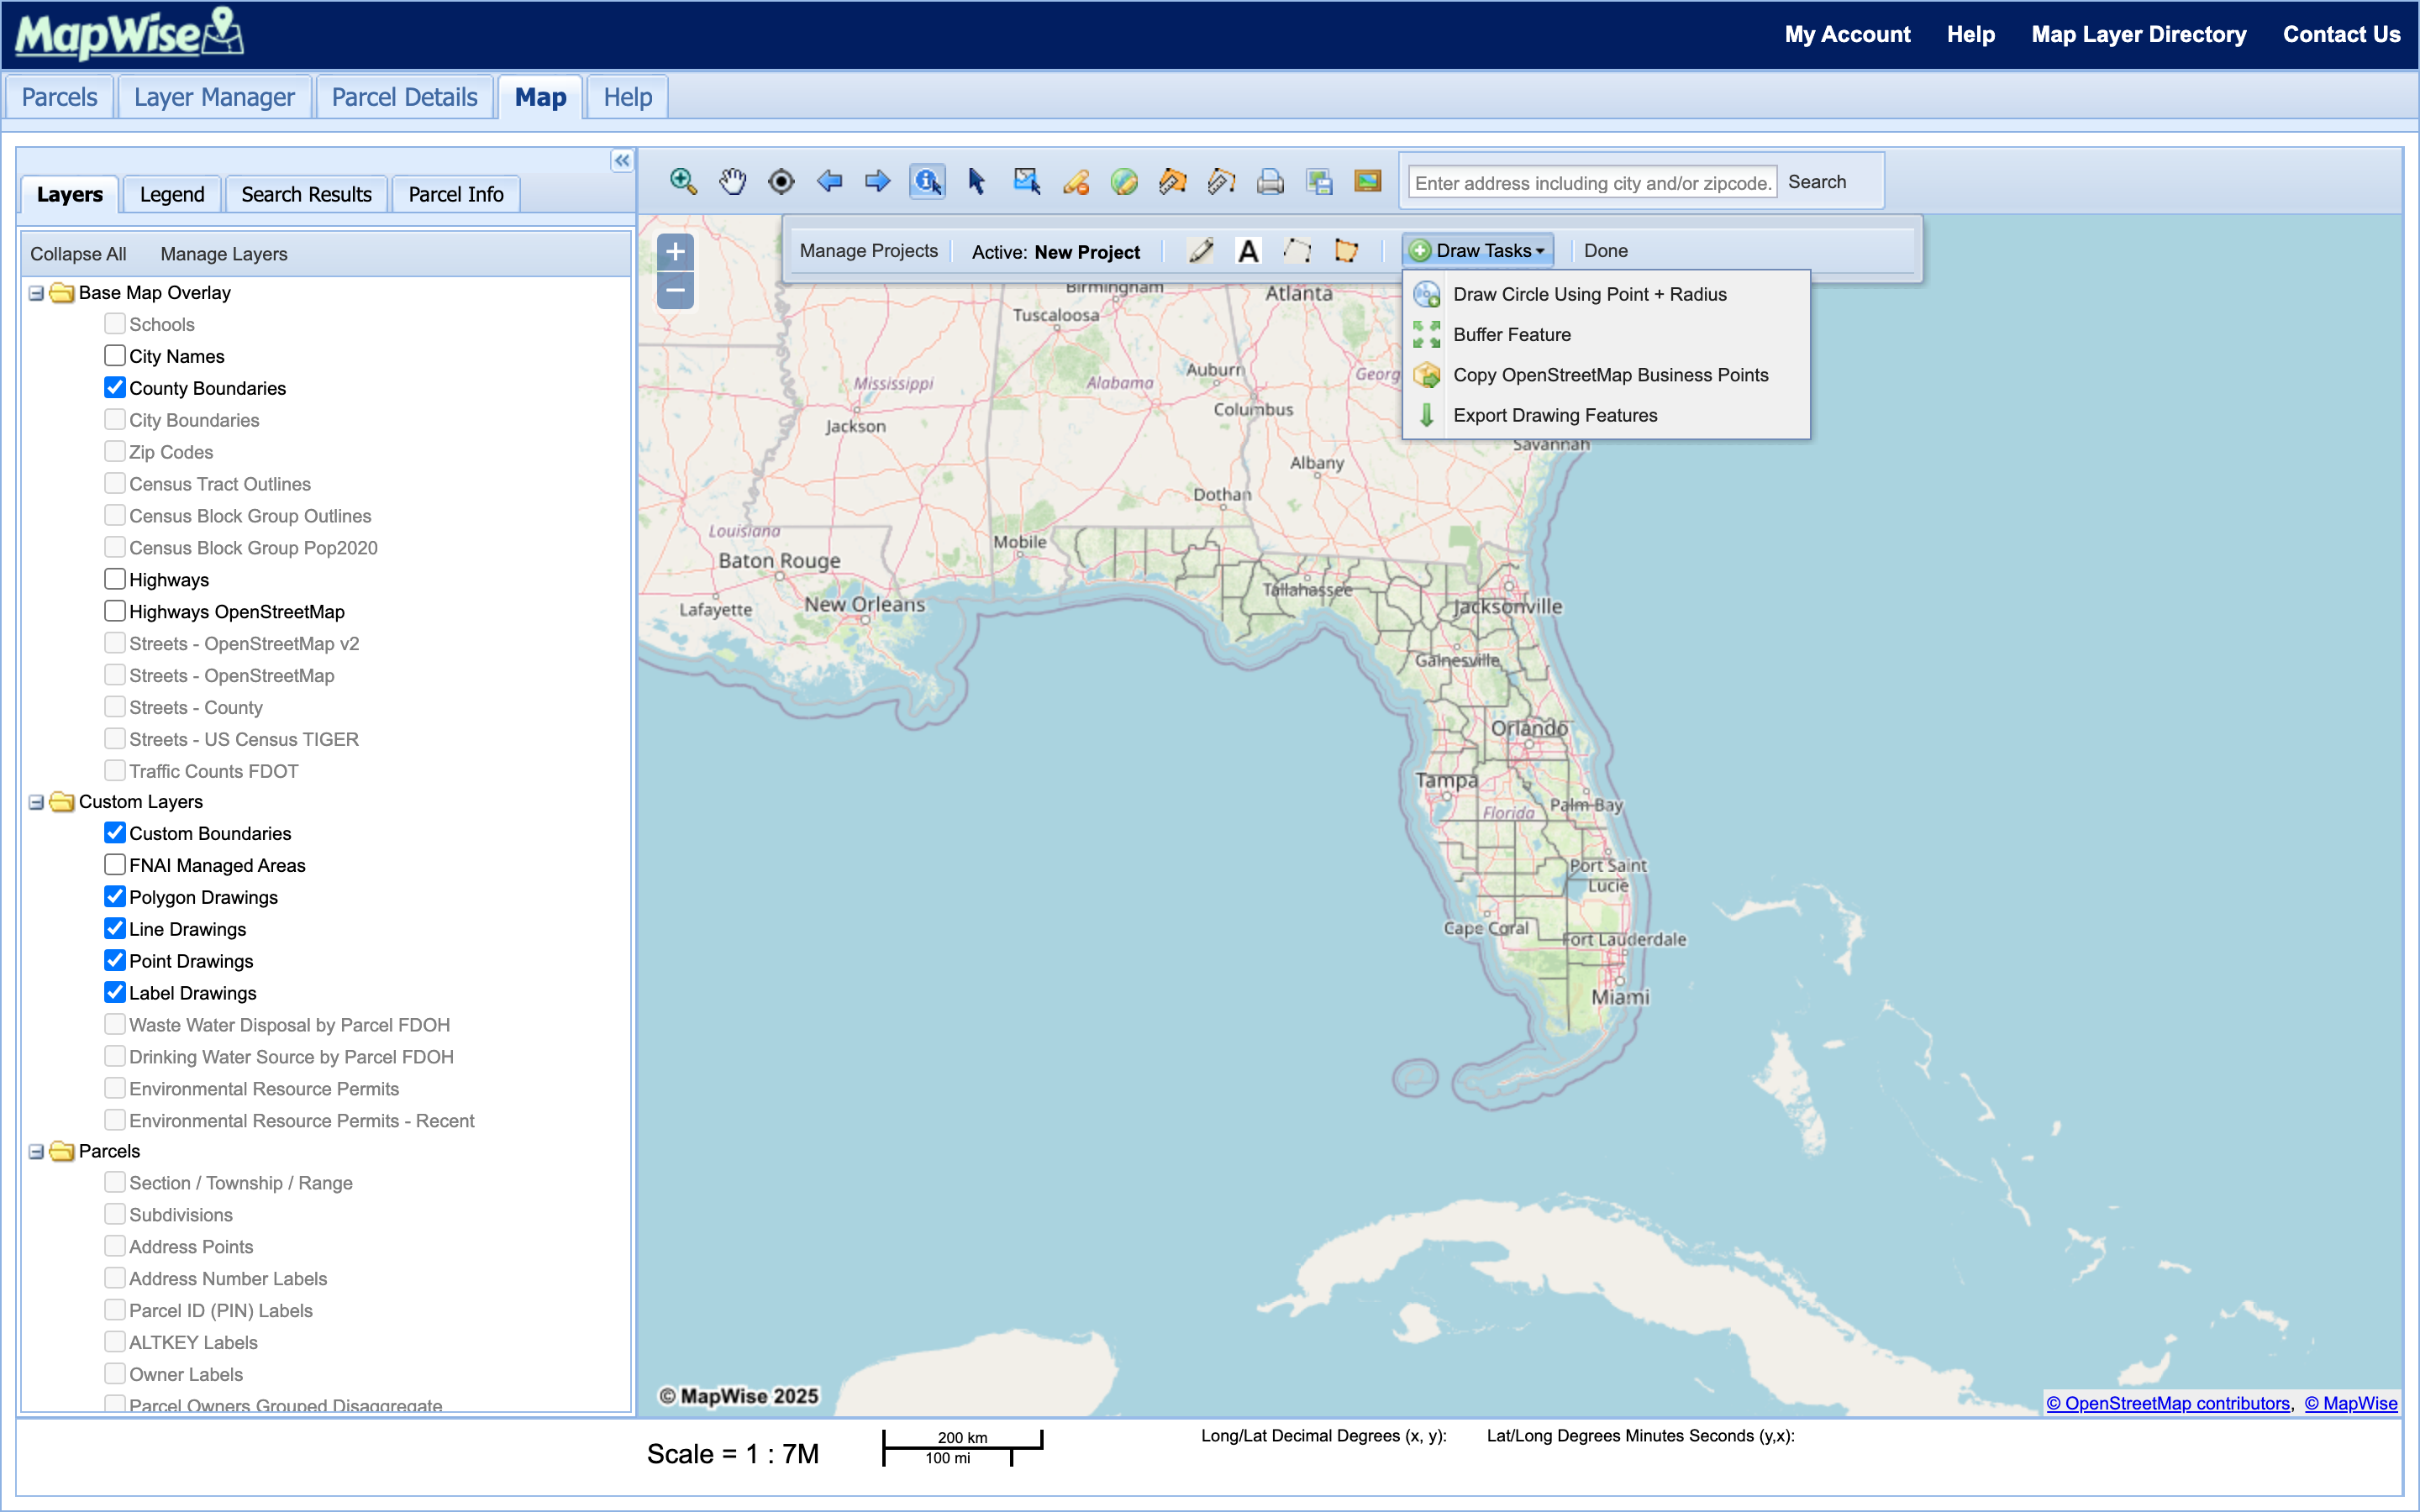The width and height of the screenshot is (2420, 1512).
Task: Open the Parcel Info tab
Action: click(x=456, y=194)
